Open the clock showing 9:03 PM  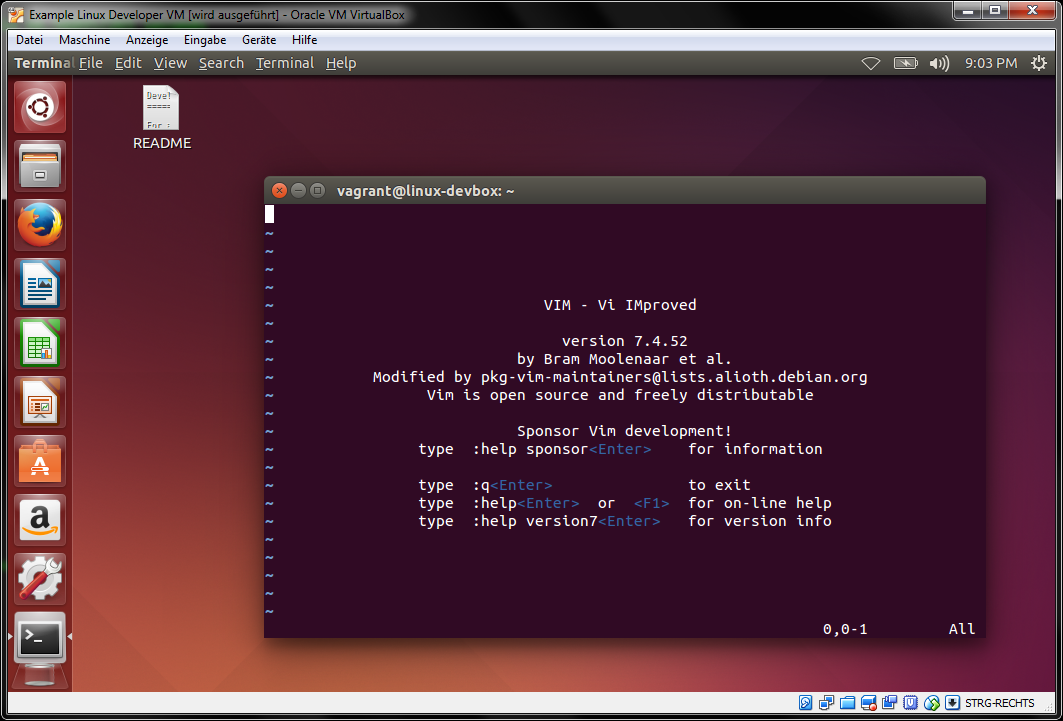click(991, 62)
